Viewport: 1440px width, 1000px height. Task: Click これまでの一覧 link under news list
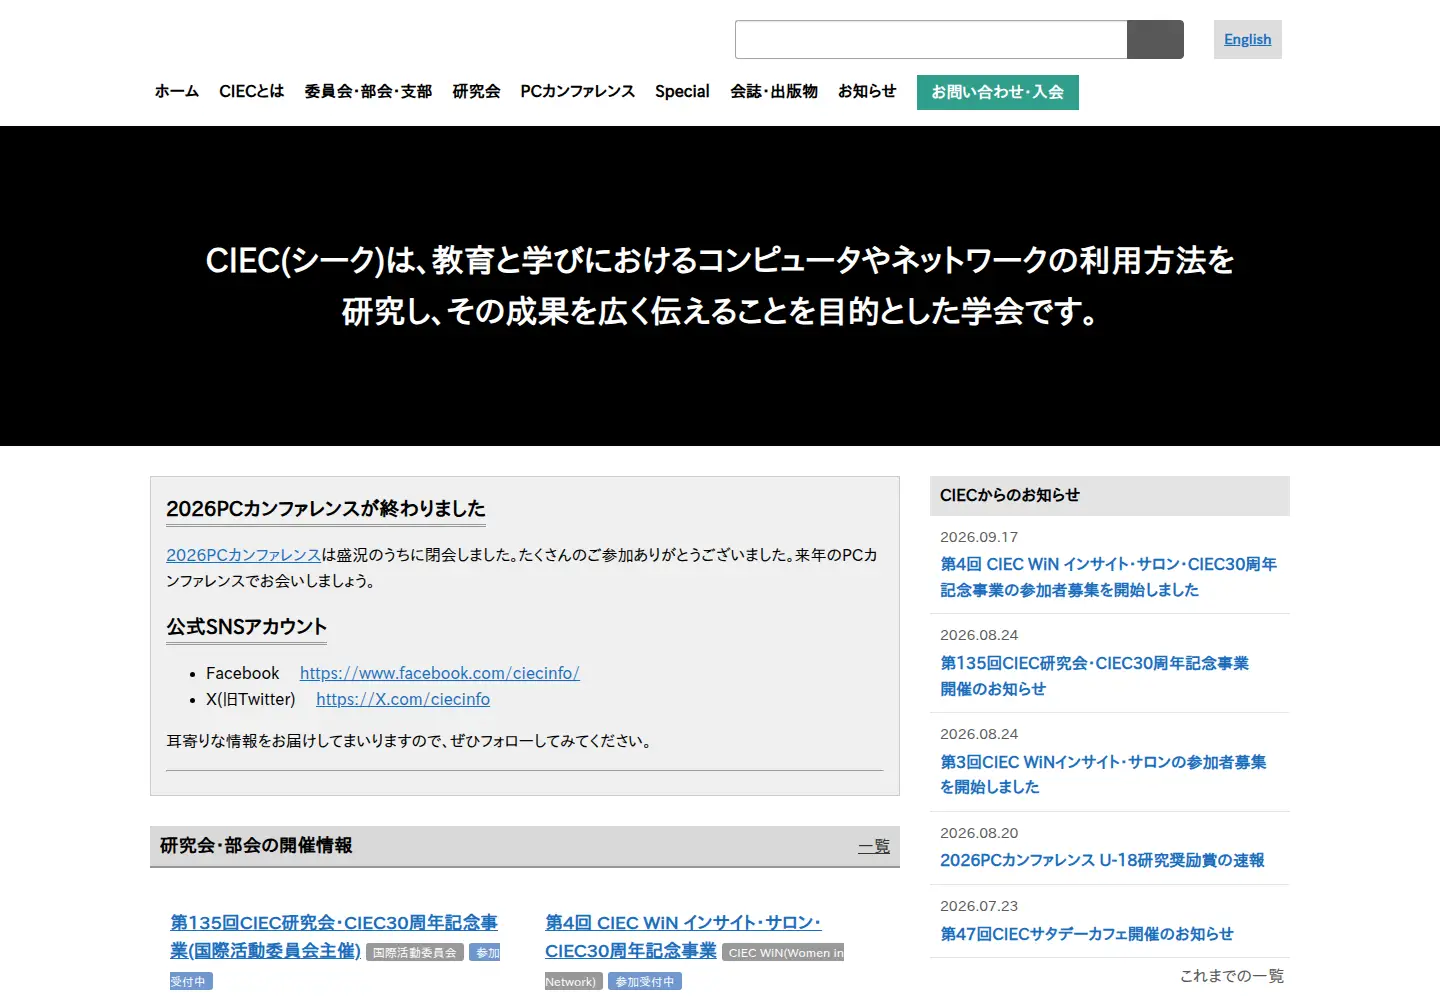click(x=1232, y=976)
